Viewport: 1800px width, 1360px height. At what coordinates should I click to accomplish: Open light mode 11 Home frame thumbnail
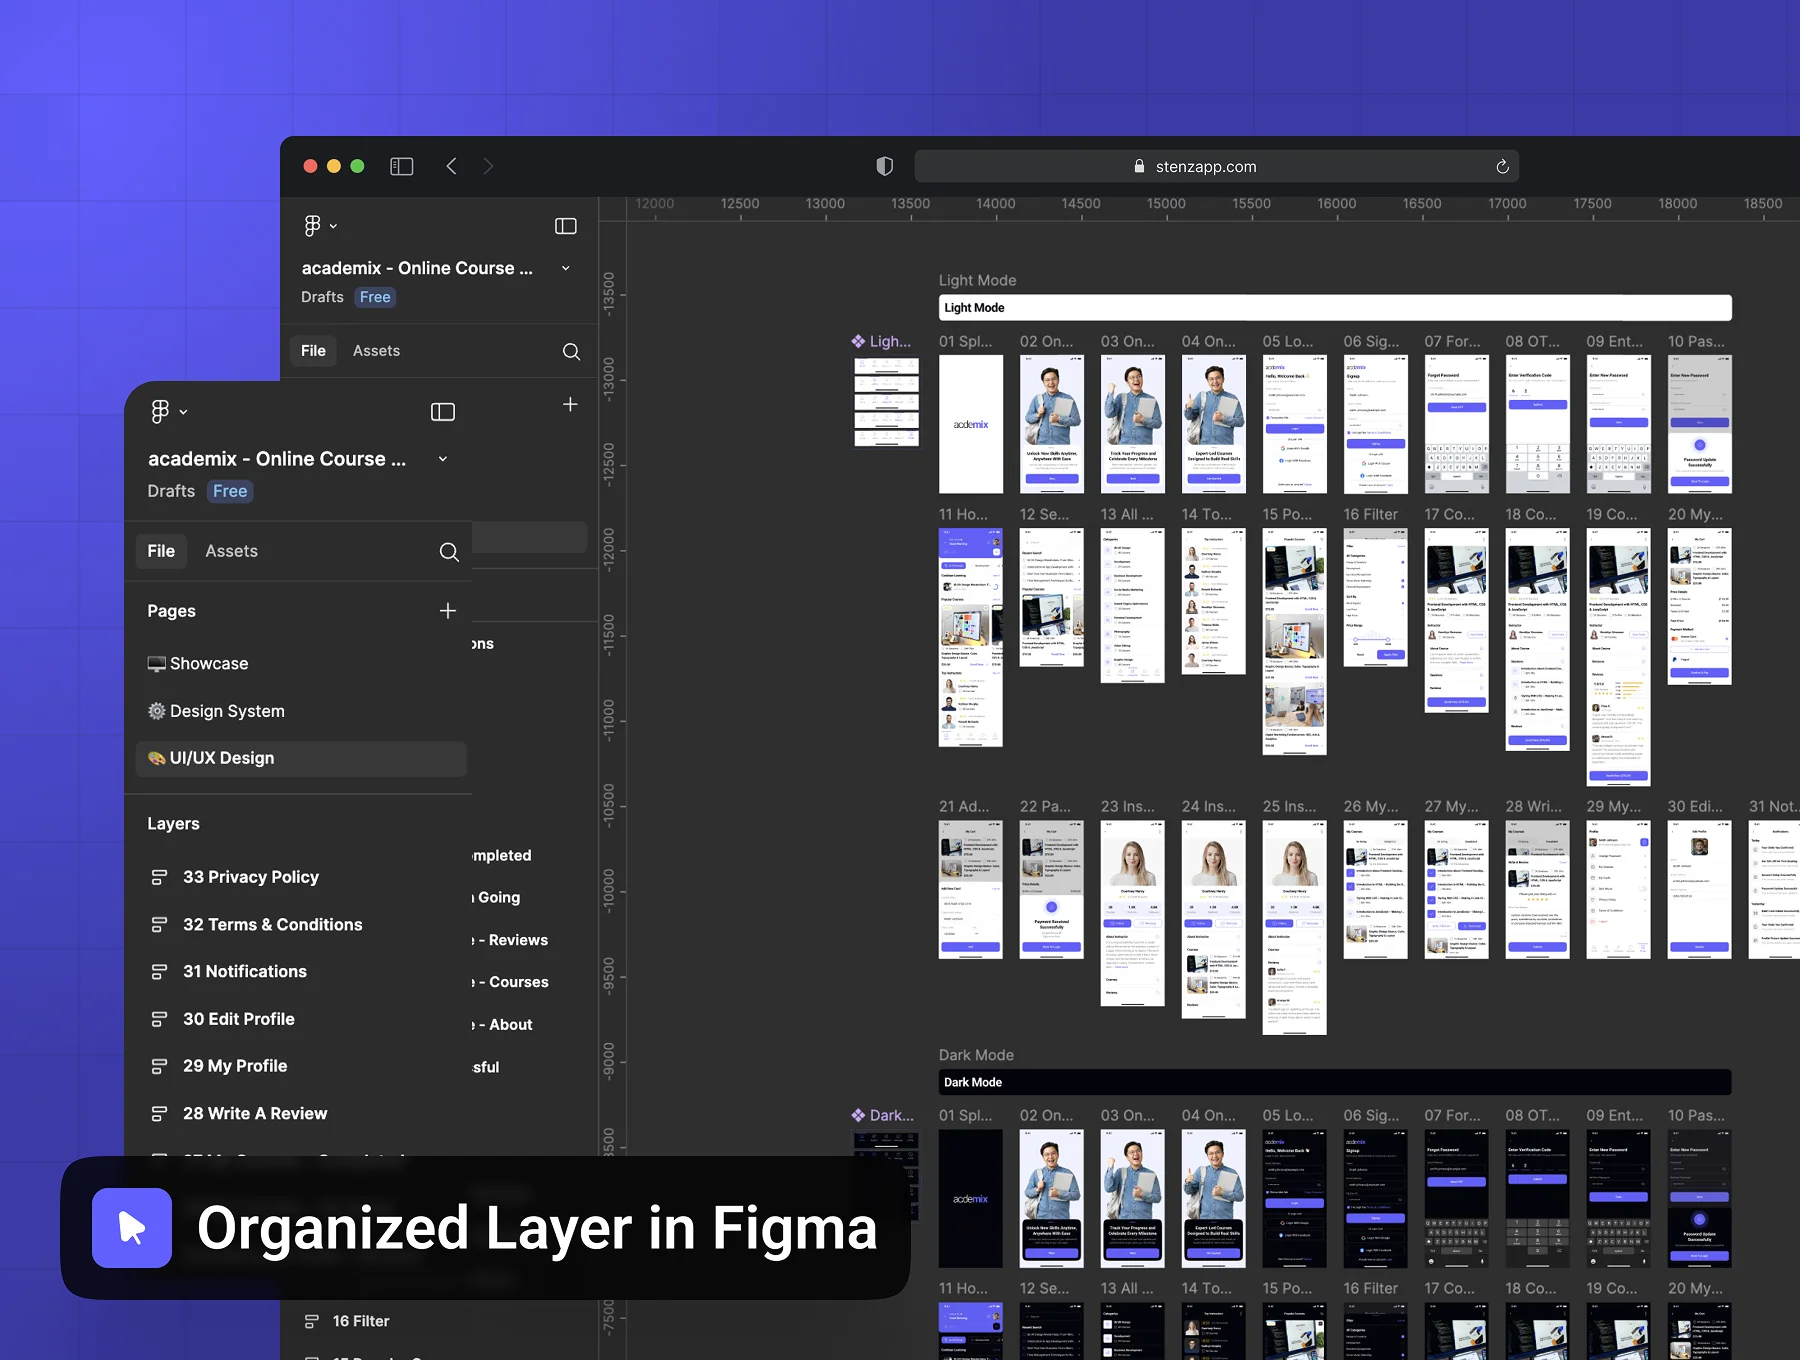pos(971,638)
